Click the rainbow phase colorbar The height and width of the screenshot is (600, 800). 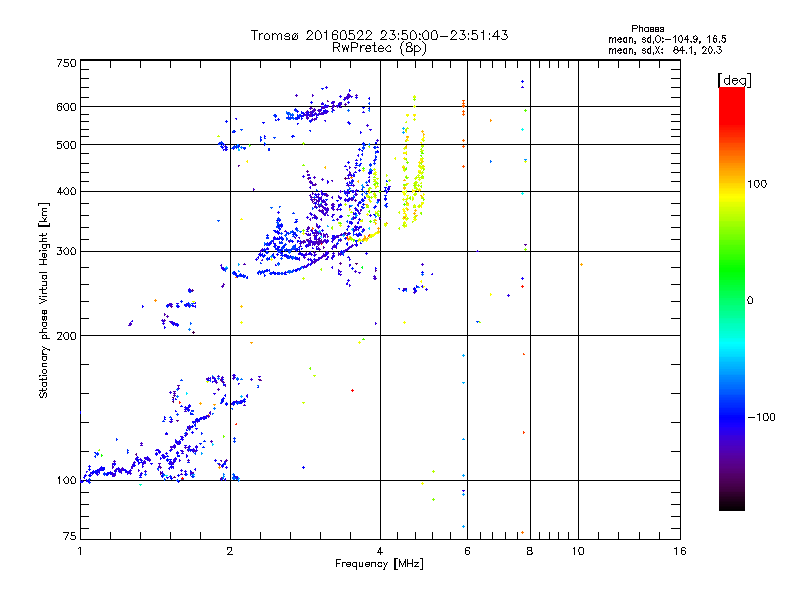click(732, 298)
